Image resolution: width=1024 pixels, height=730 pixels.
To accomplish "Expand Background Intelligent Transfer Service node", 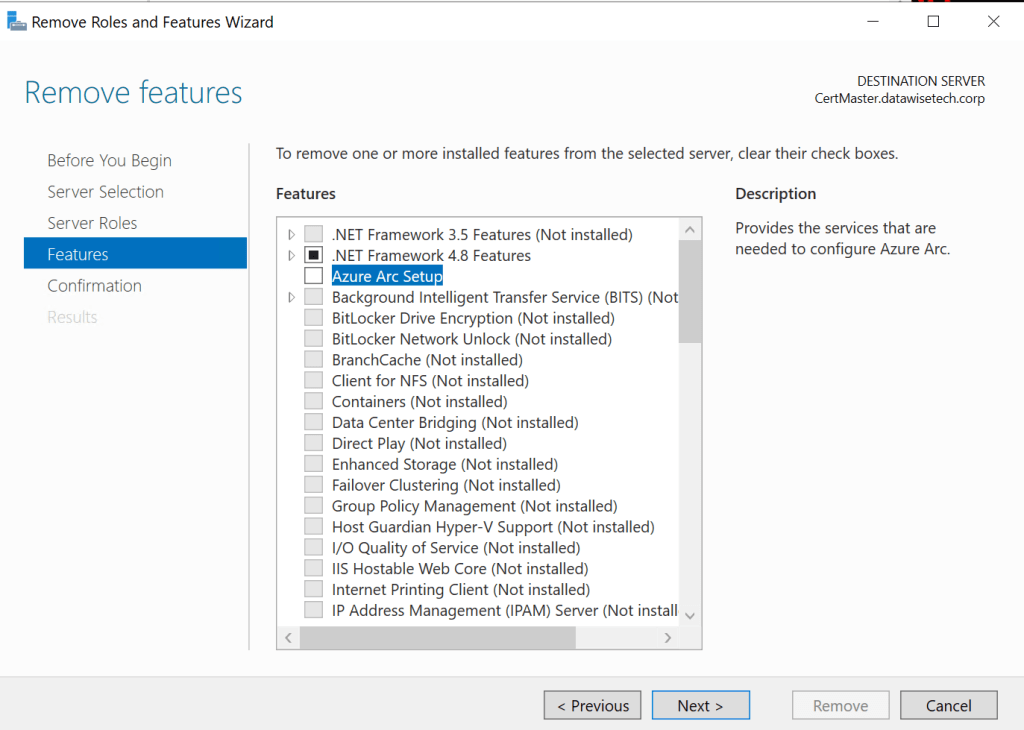I will pos(292,297).
